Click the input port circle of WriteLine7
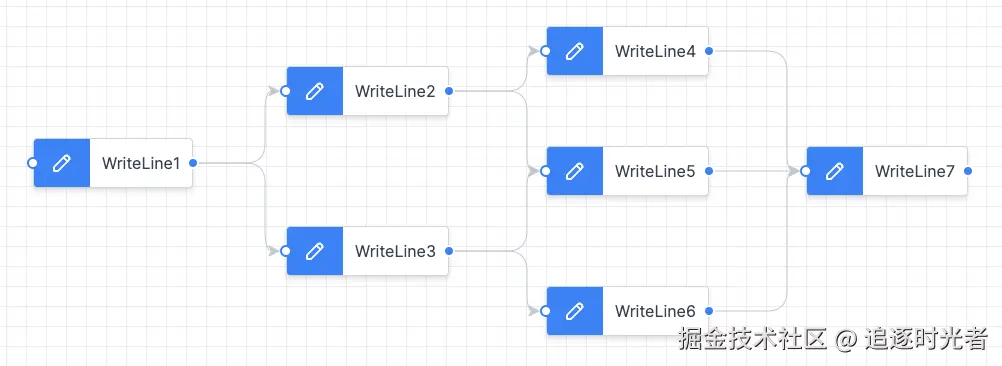The height and width of the screenshot is (366, 1002). coord(805,171)
